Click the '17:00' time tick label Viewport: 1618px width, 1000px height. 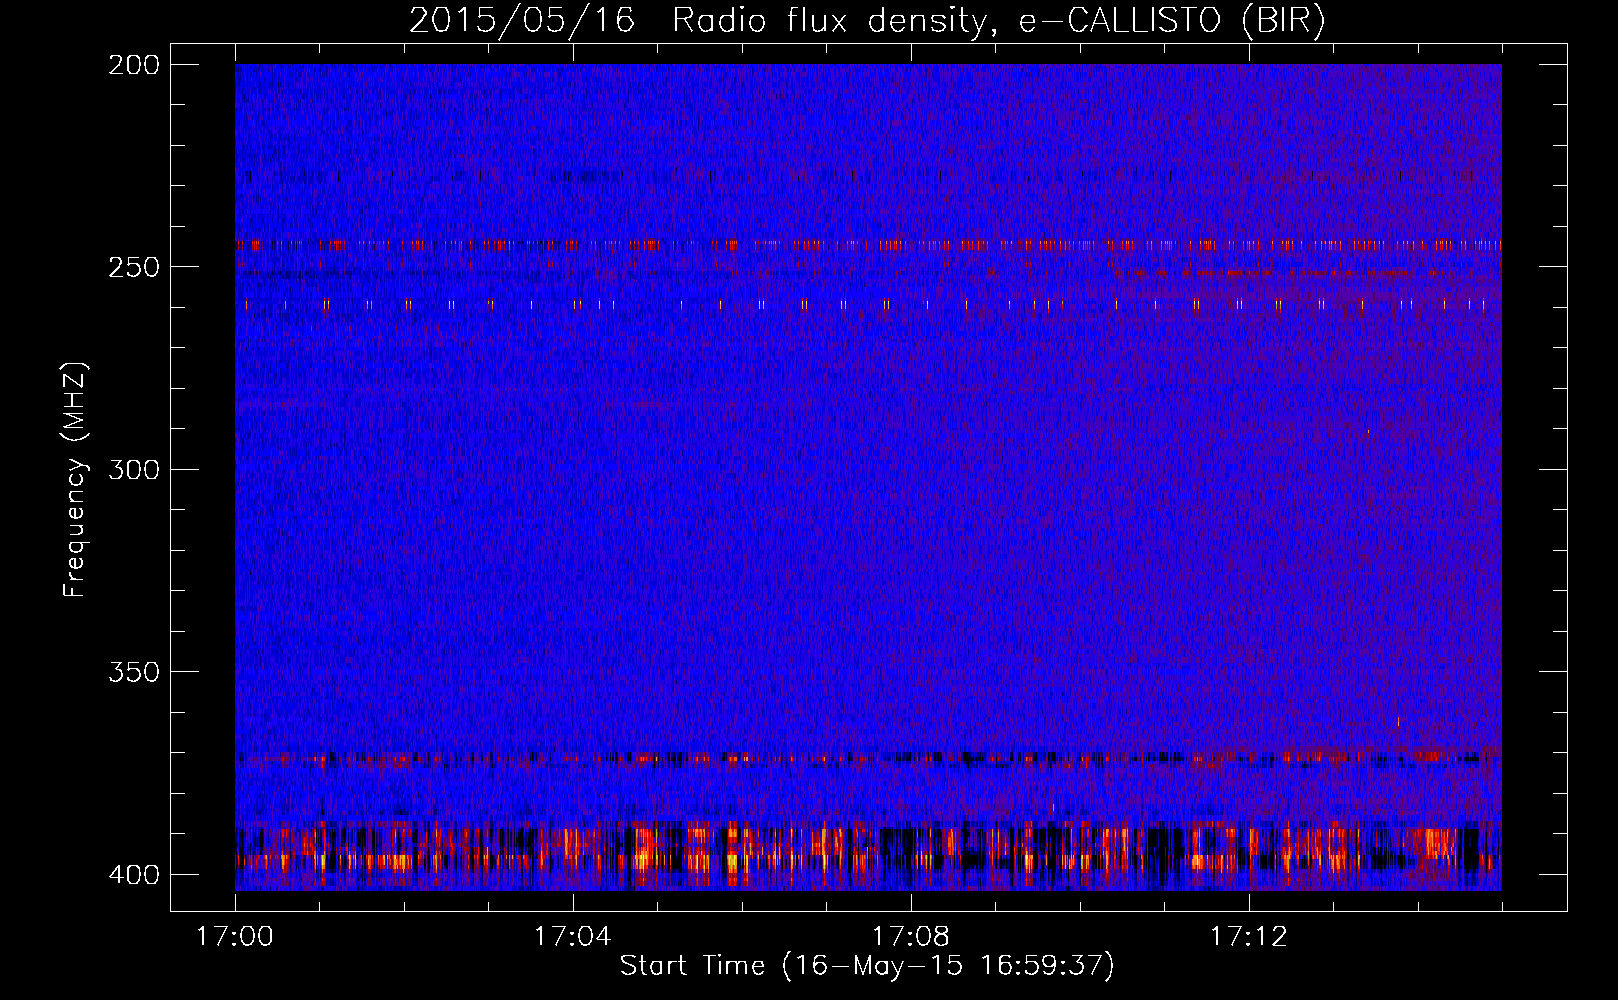(x=235, y=937)
